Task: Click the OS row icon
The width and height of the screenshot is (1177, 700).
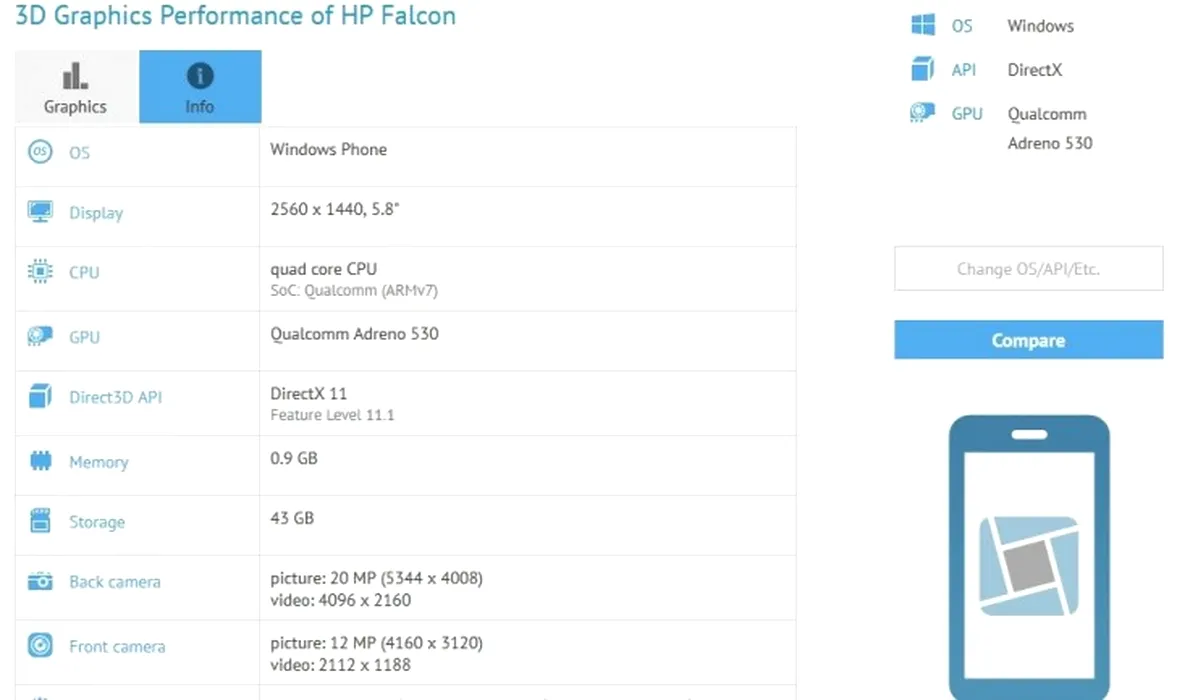Action: (40, 152)
